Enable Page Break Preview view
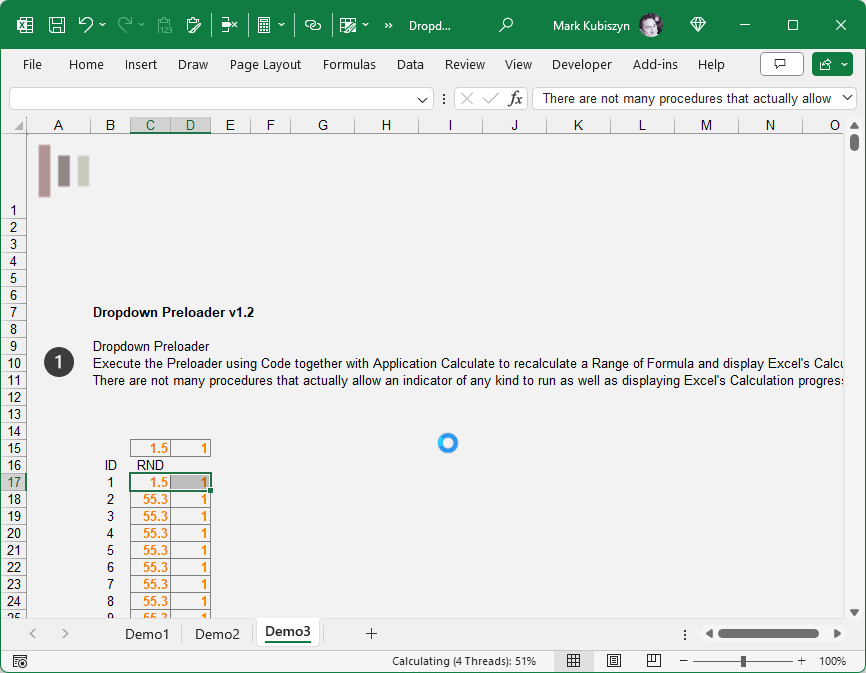 pos(653,661)
